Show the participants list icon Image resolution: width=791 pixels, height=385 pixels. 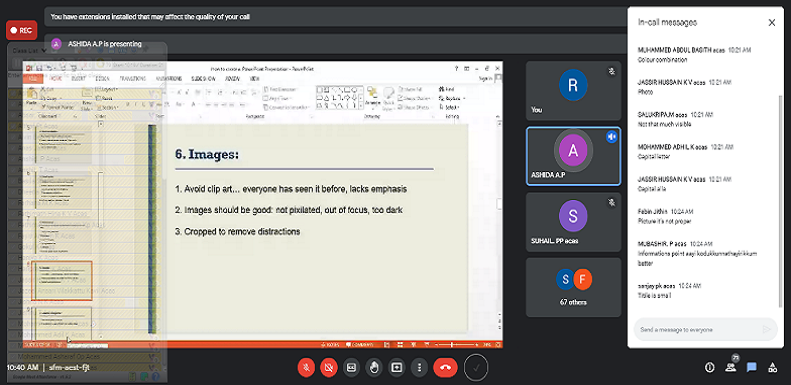click(730, 367)
